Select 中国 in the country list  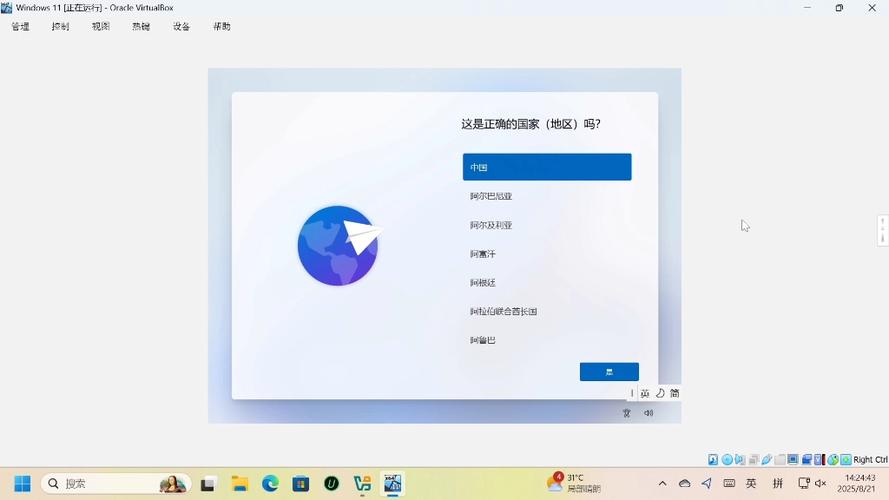(x=547, y=167)
